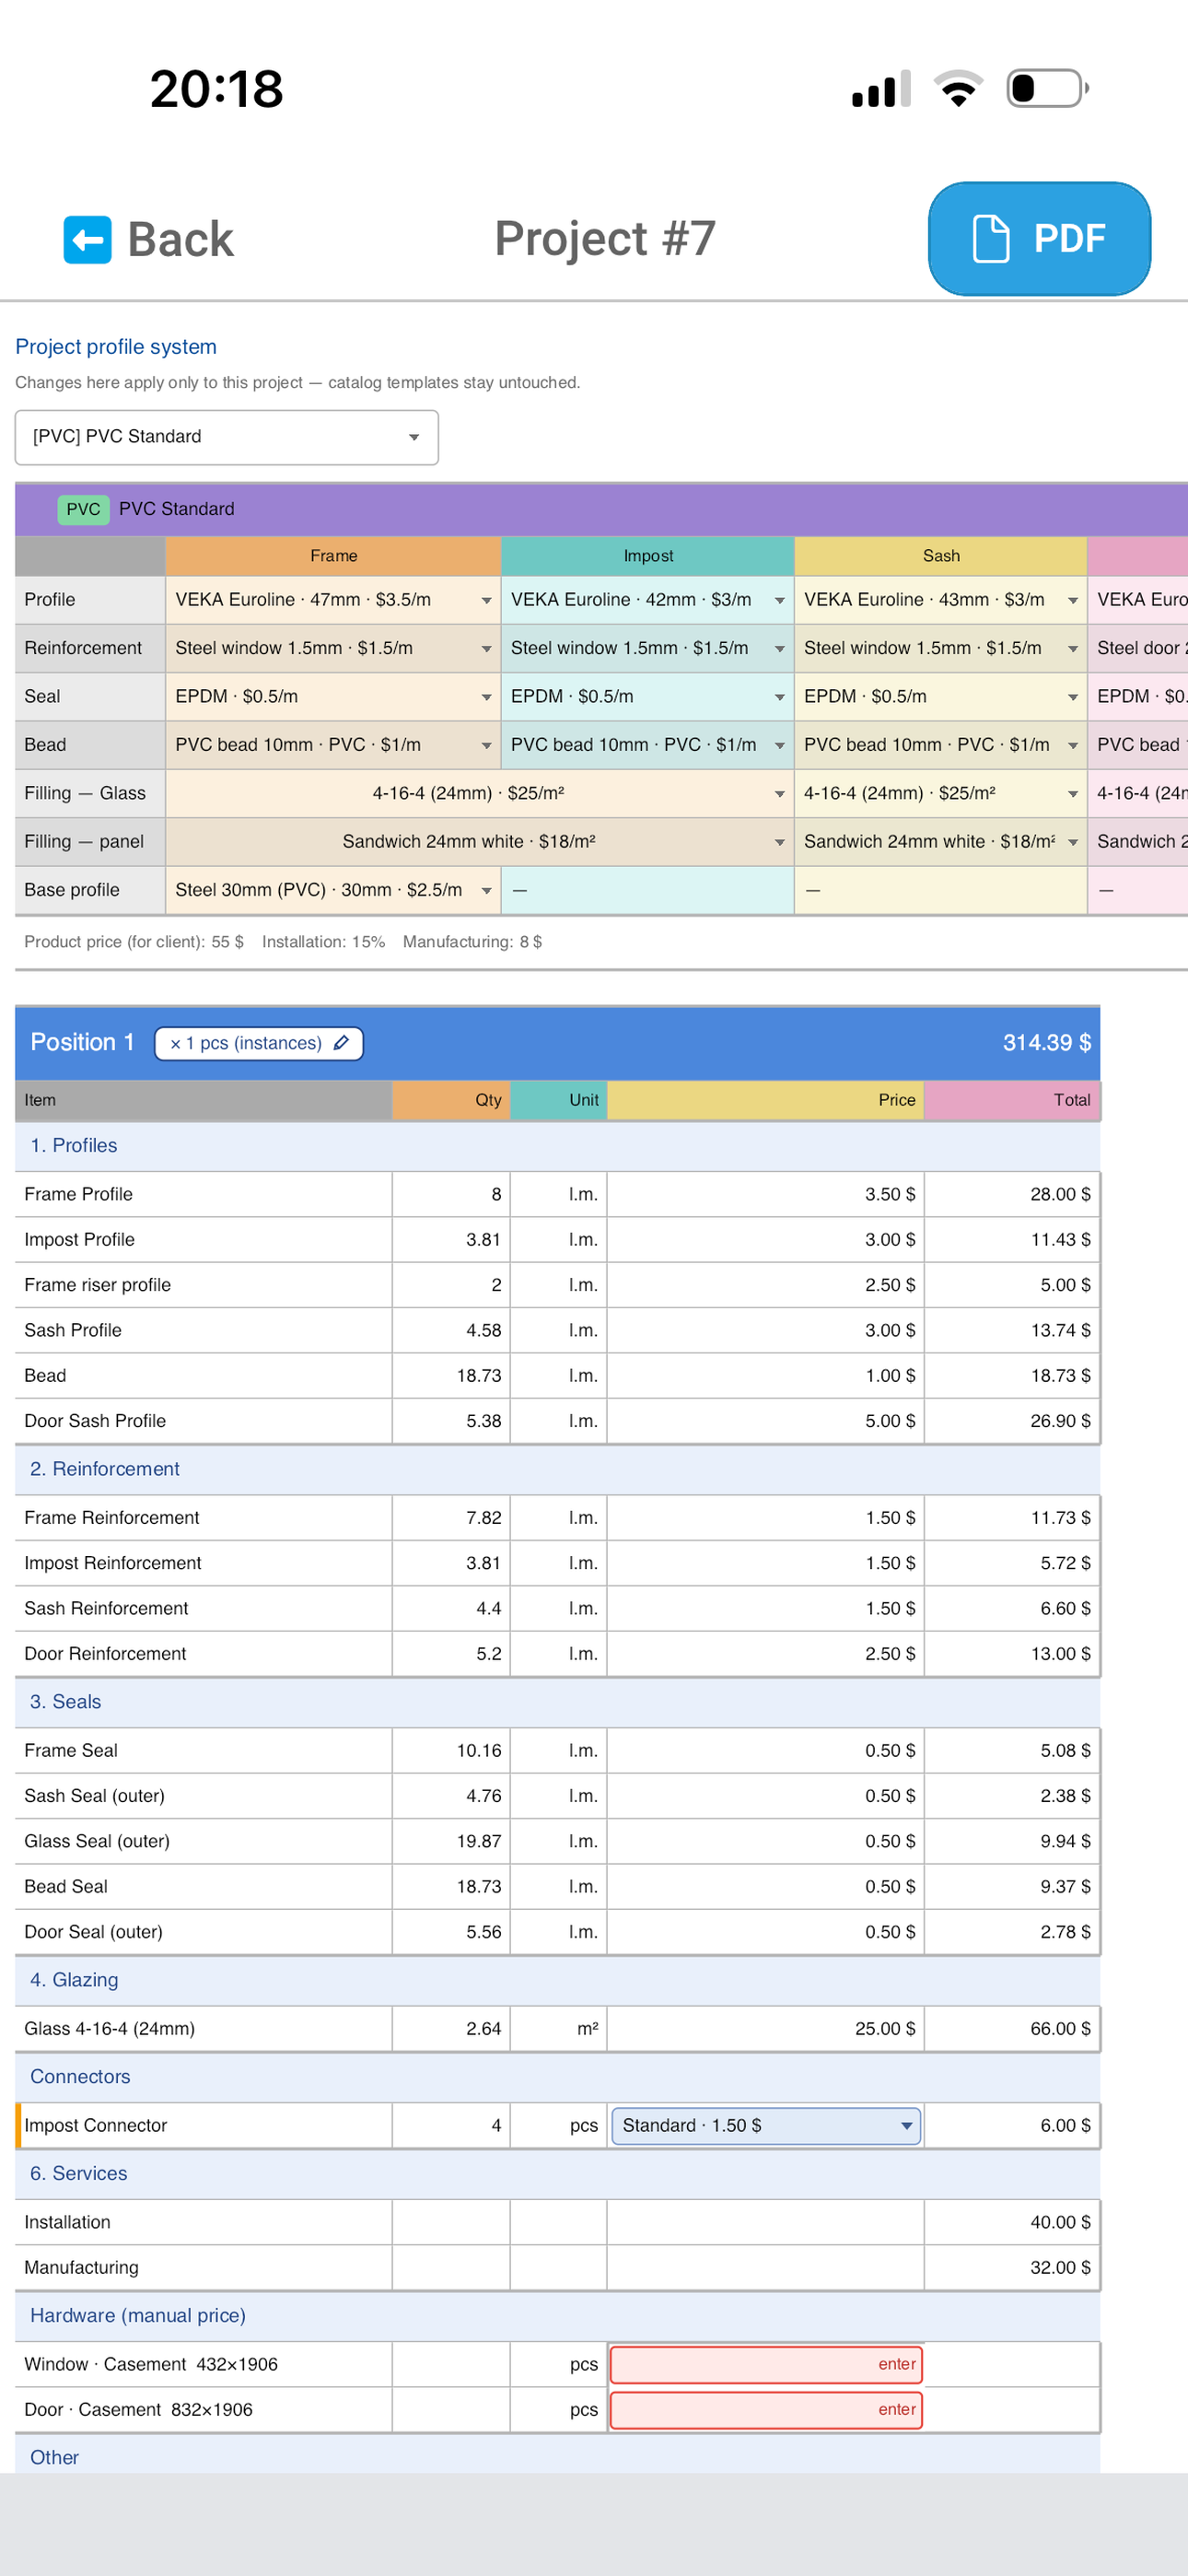1188x2576 pixels.
Task: Tap the battery status icon
Action: tap(1047, 88)
